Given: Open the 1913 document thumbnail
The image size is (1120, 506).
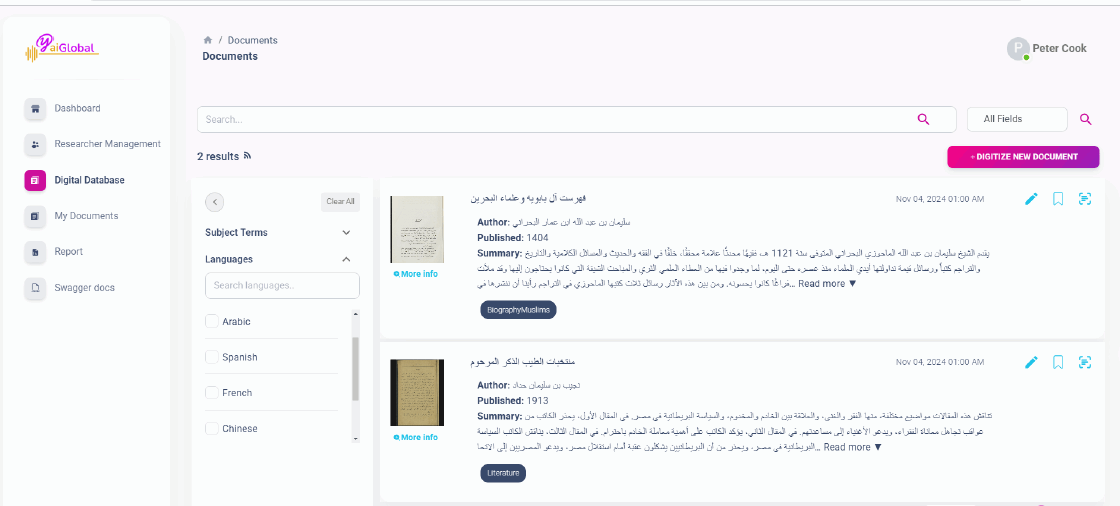Looking at the screenshot, I should 416,392.
